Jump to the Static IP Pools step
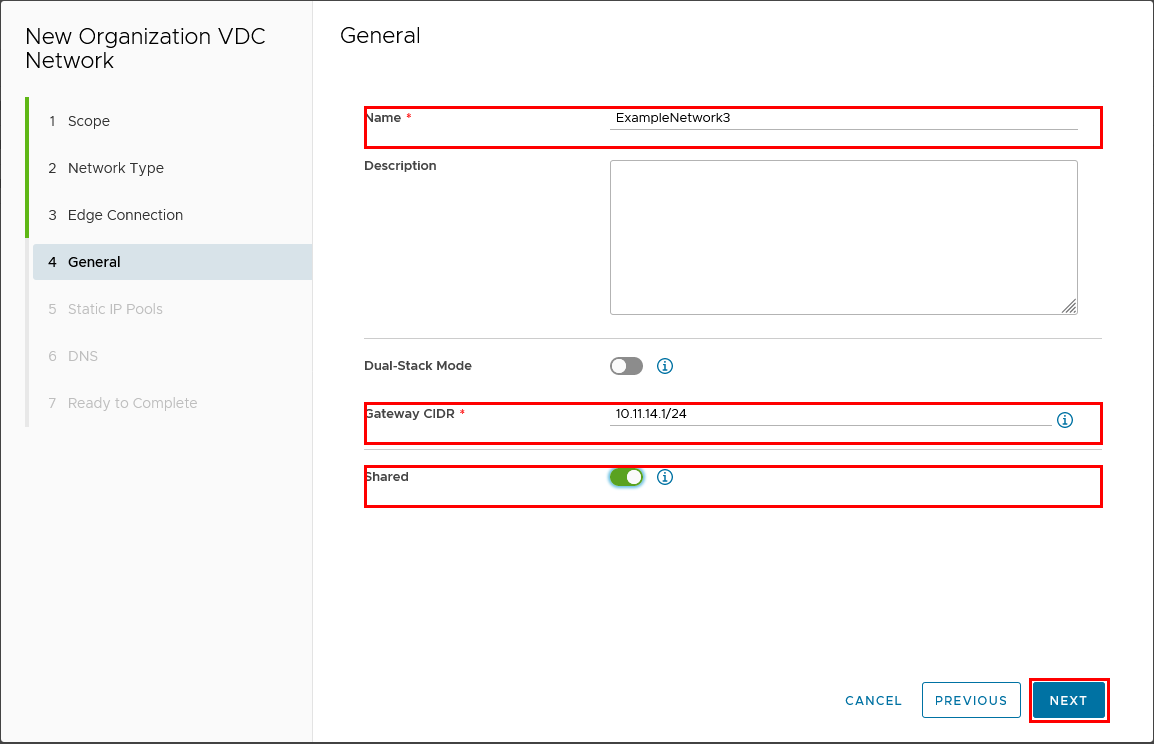Viewport: 1154px width, 744px height. click(115, 309)
